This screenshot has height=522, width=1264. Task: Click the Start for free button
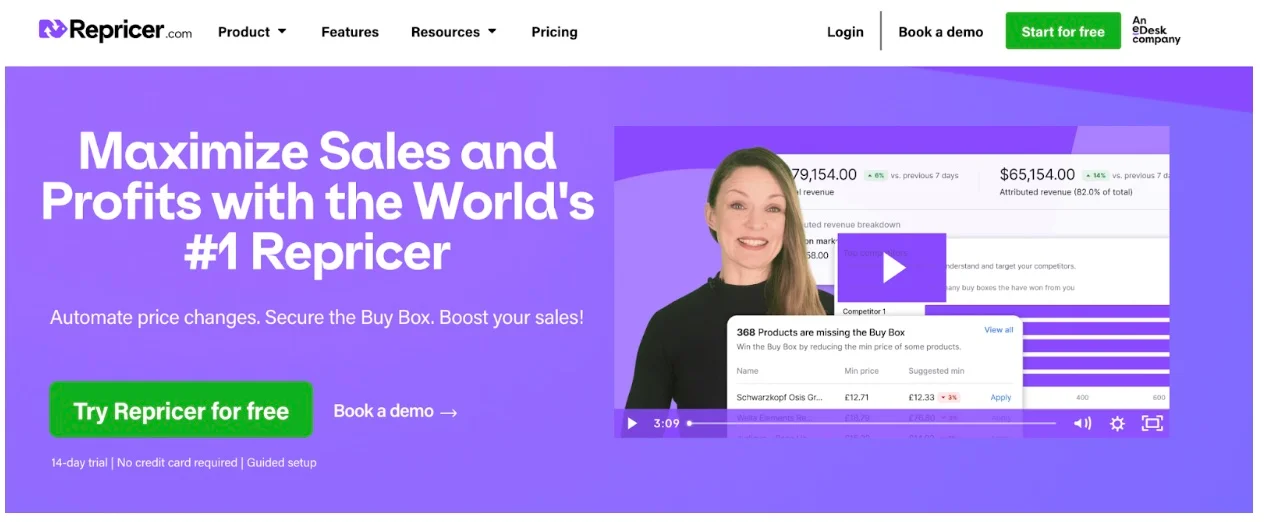(1063, 31)
